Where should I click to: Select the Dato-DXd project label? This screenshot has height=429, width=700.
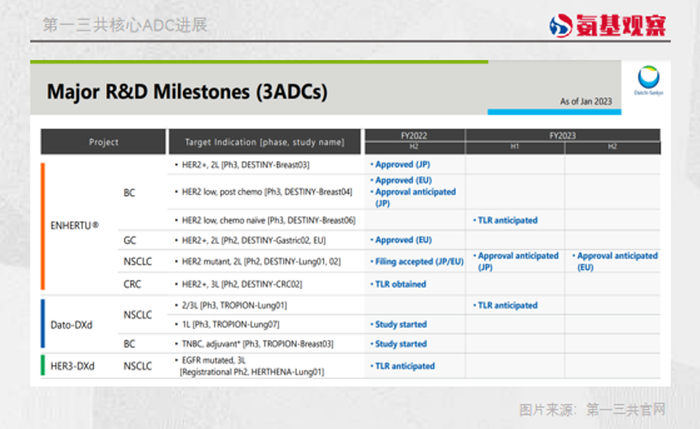coord(71,325)
